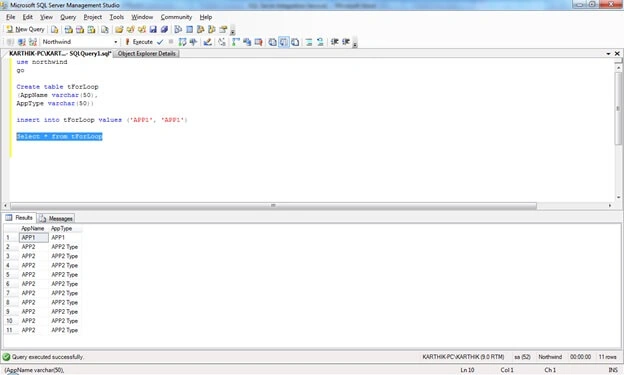Execute the selected query
Viewport: 624px width, 375px height.
(139, 42)
